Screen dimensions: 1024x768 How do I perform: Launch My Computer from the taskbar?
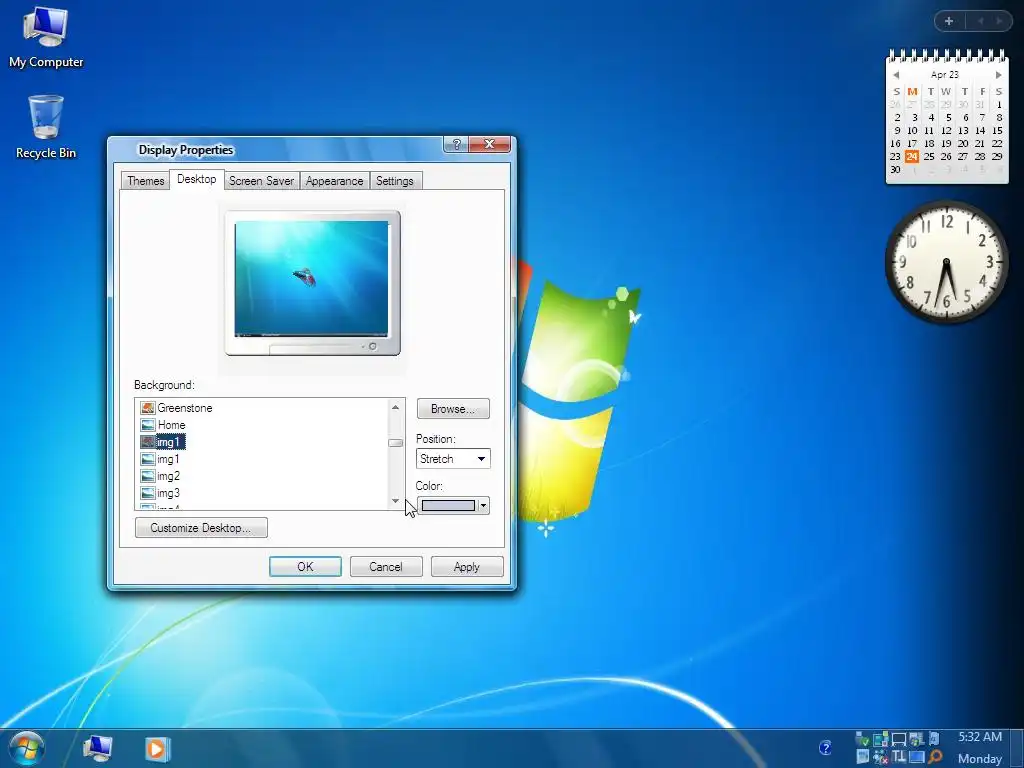pyautogui.click(x=98, y=748)
